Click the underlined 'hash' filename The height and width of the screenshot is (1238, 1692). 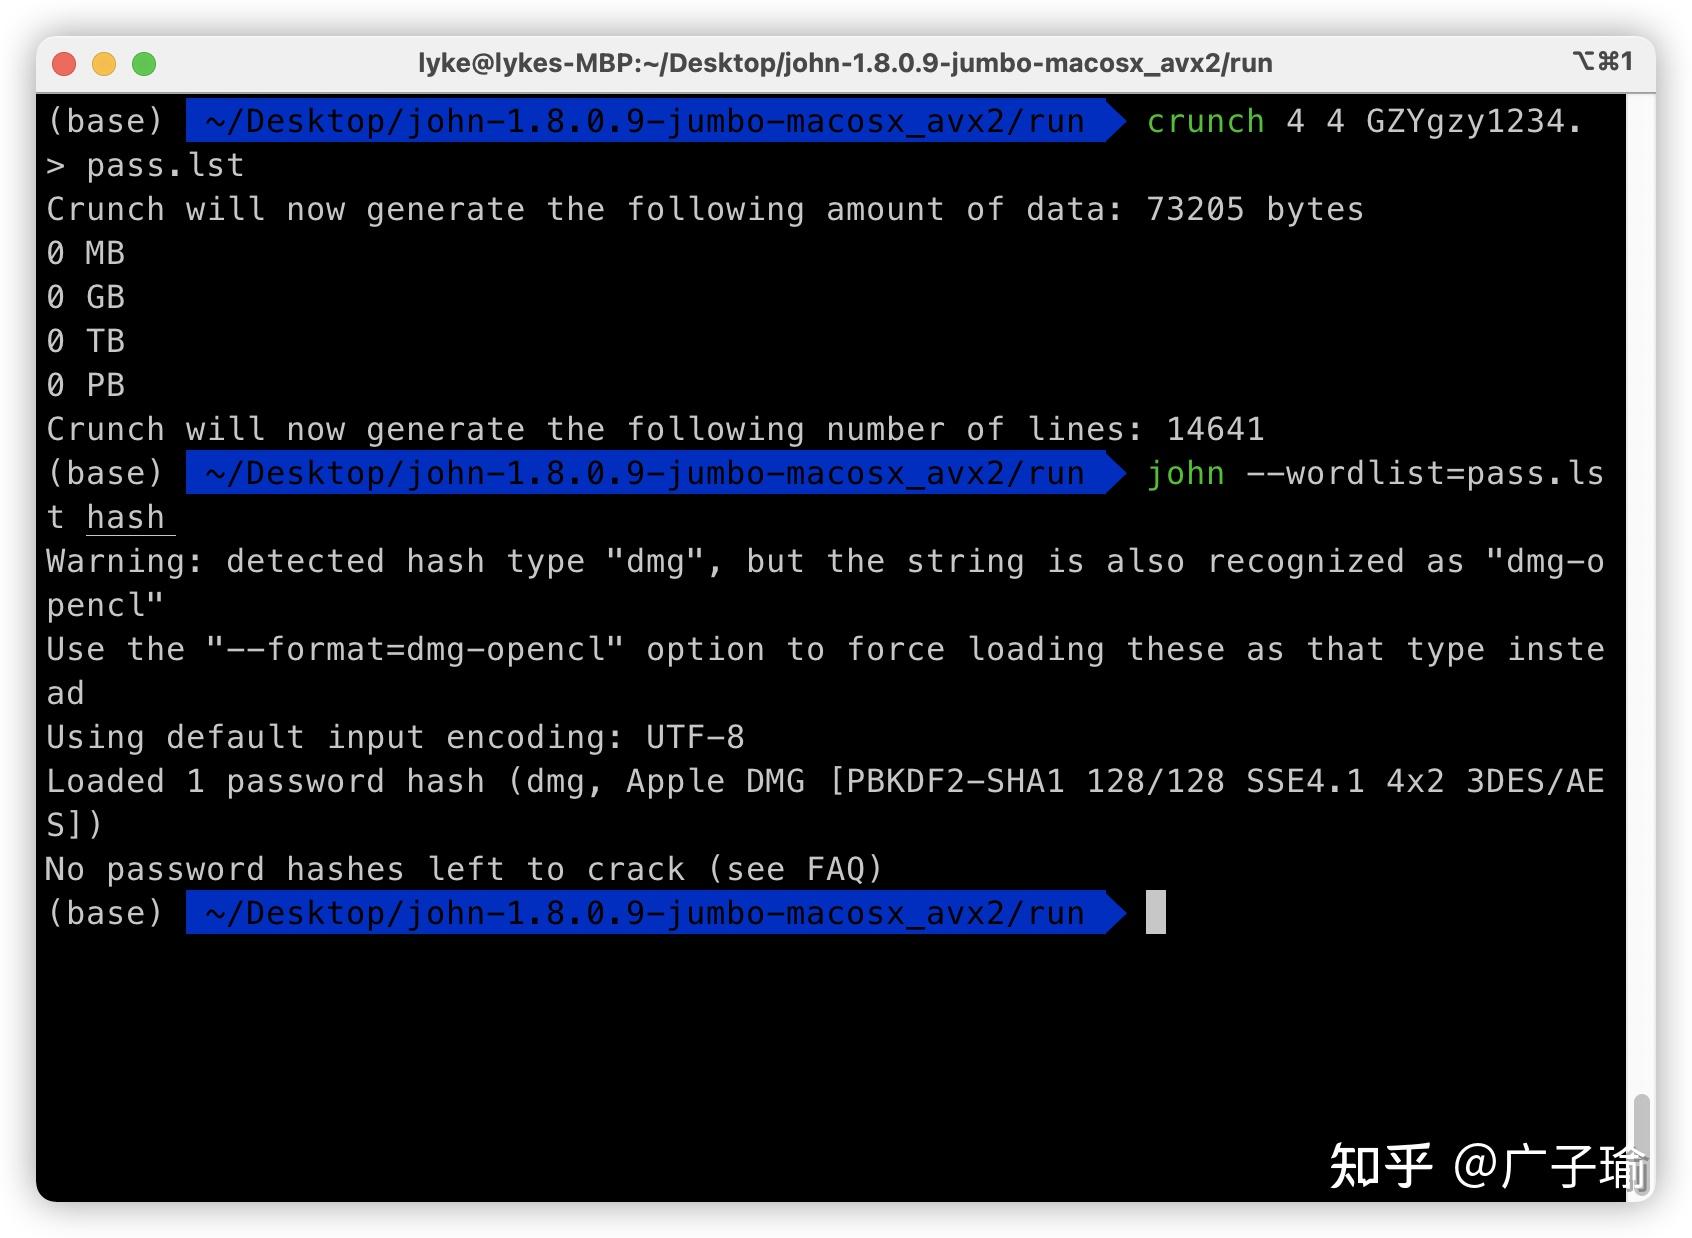pyautogui.click(x=125, y=517)
